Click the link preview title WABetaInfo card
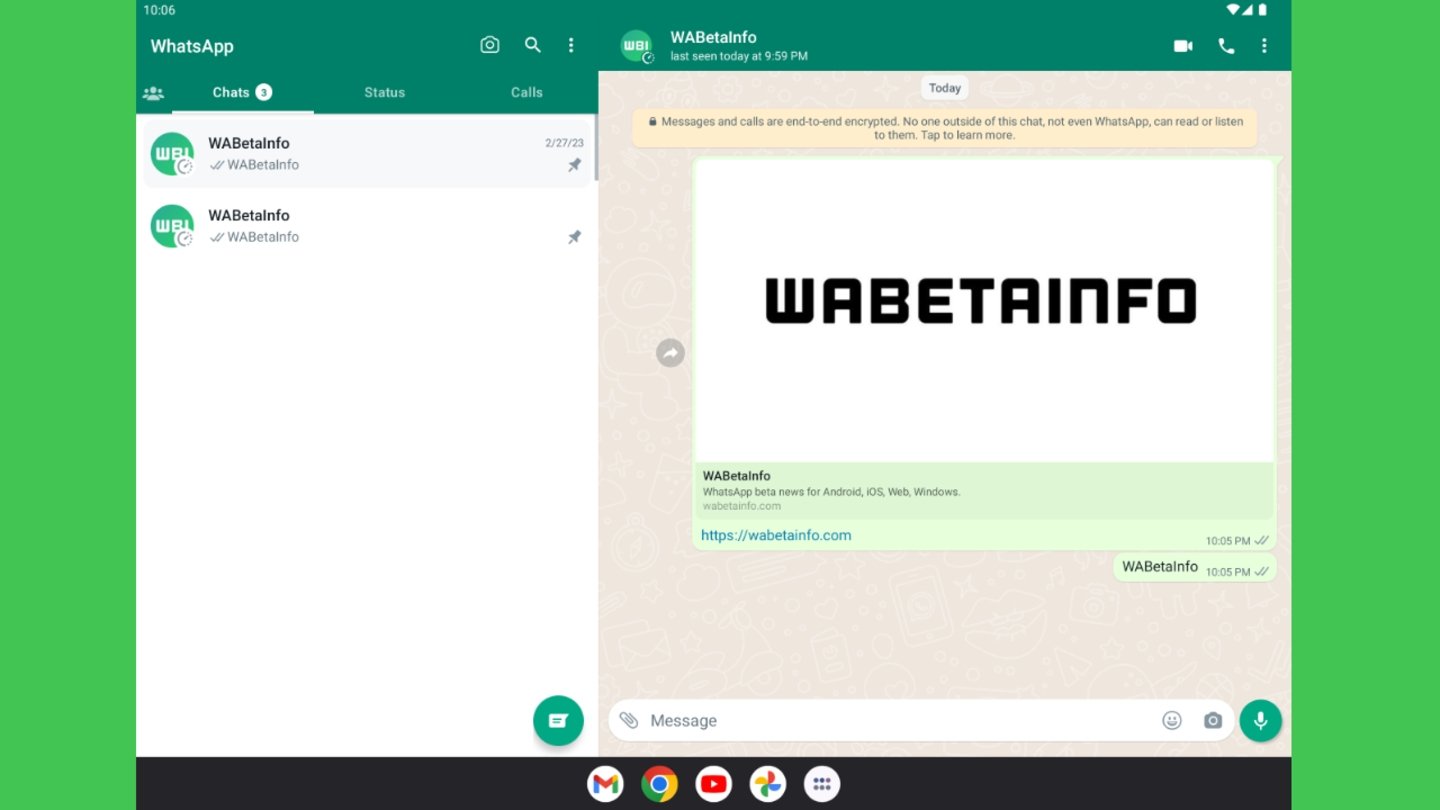 [984, 490]
